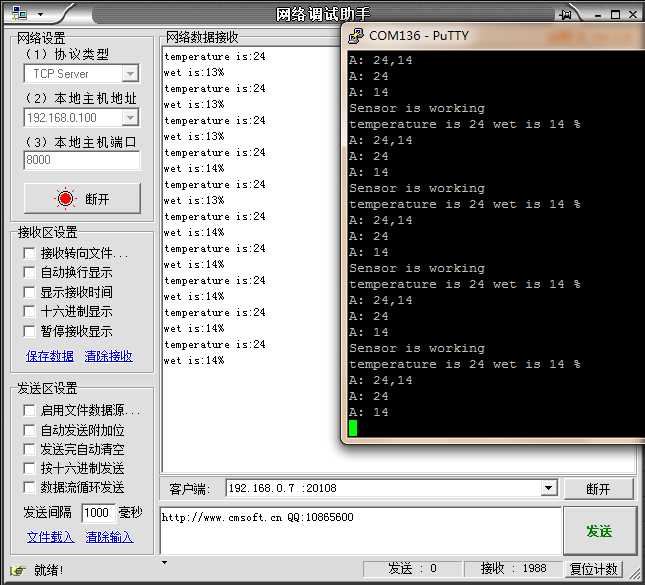Image resolution: width=645 pixels, height=585 pixels.
Task: Enable 发送完自动清空 checkbox
Action: (29, 449)
